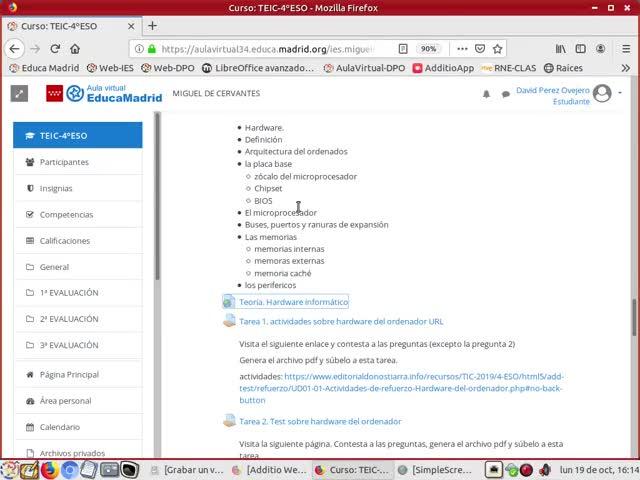Open LibreOffice avanzado bookmark
This screenshot has width=640, height=480.
pos(258,68)
